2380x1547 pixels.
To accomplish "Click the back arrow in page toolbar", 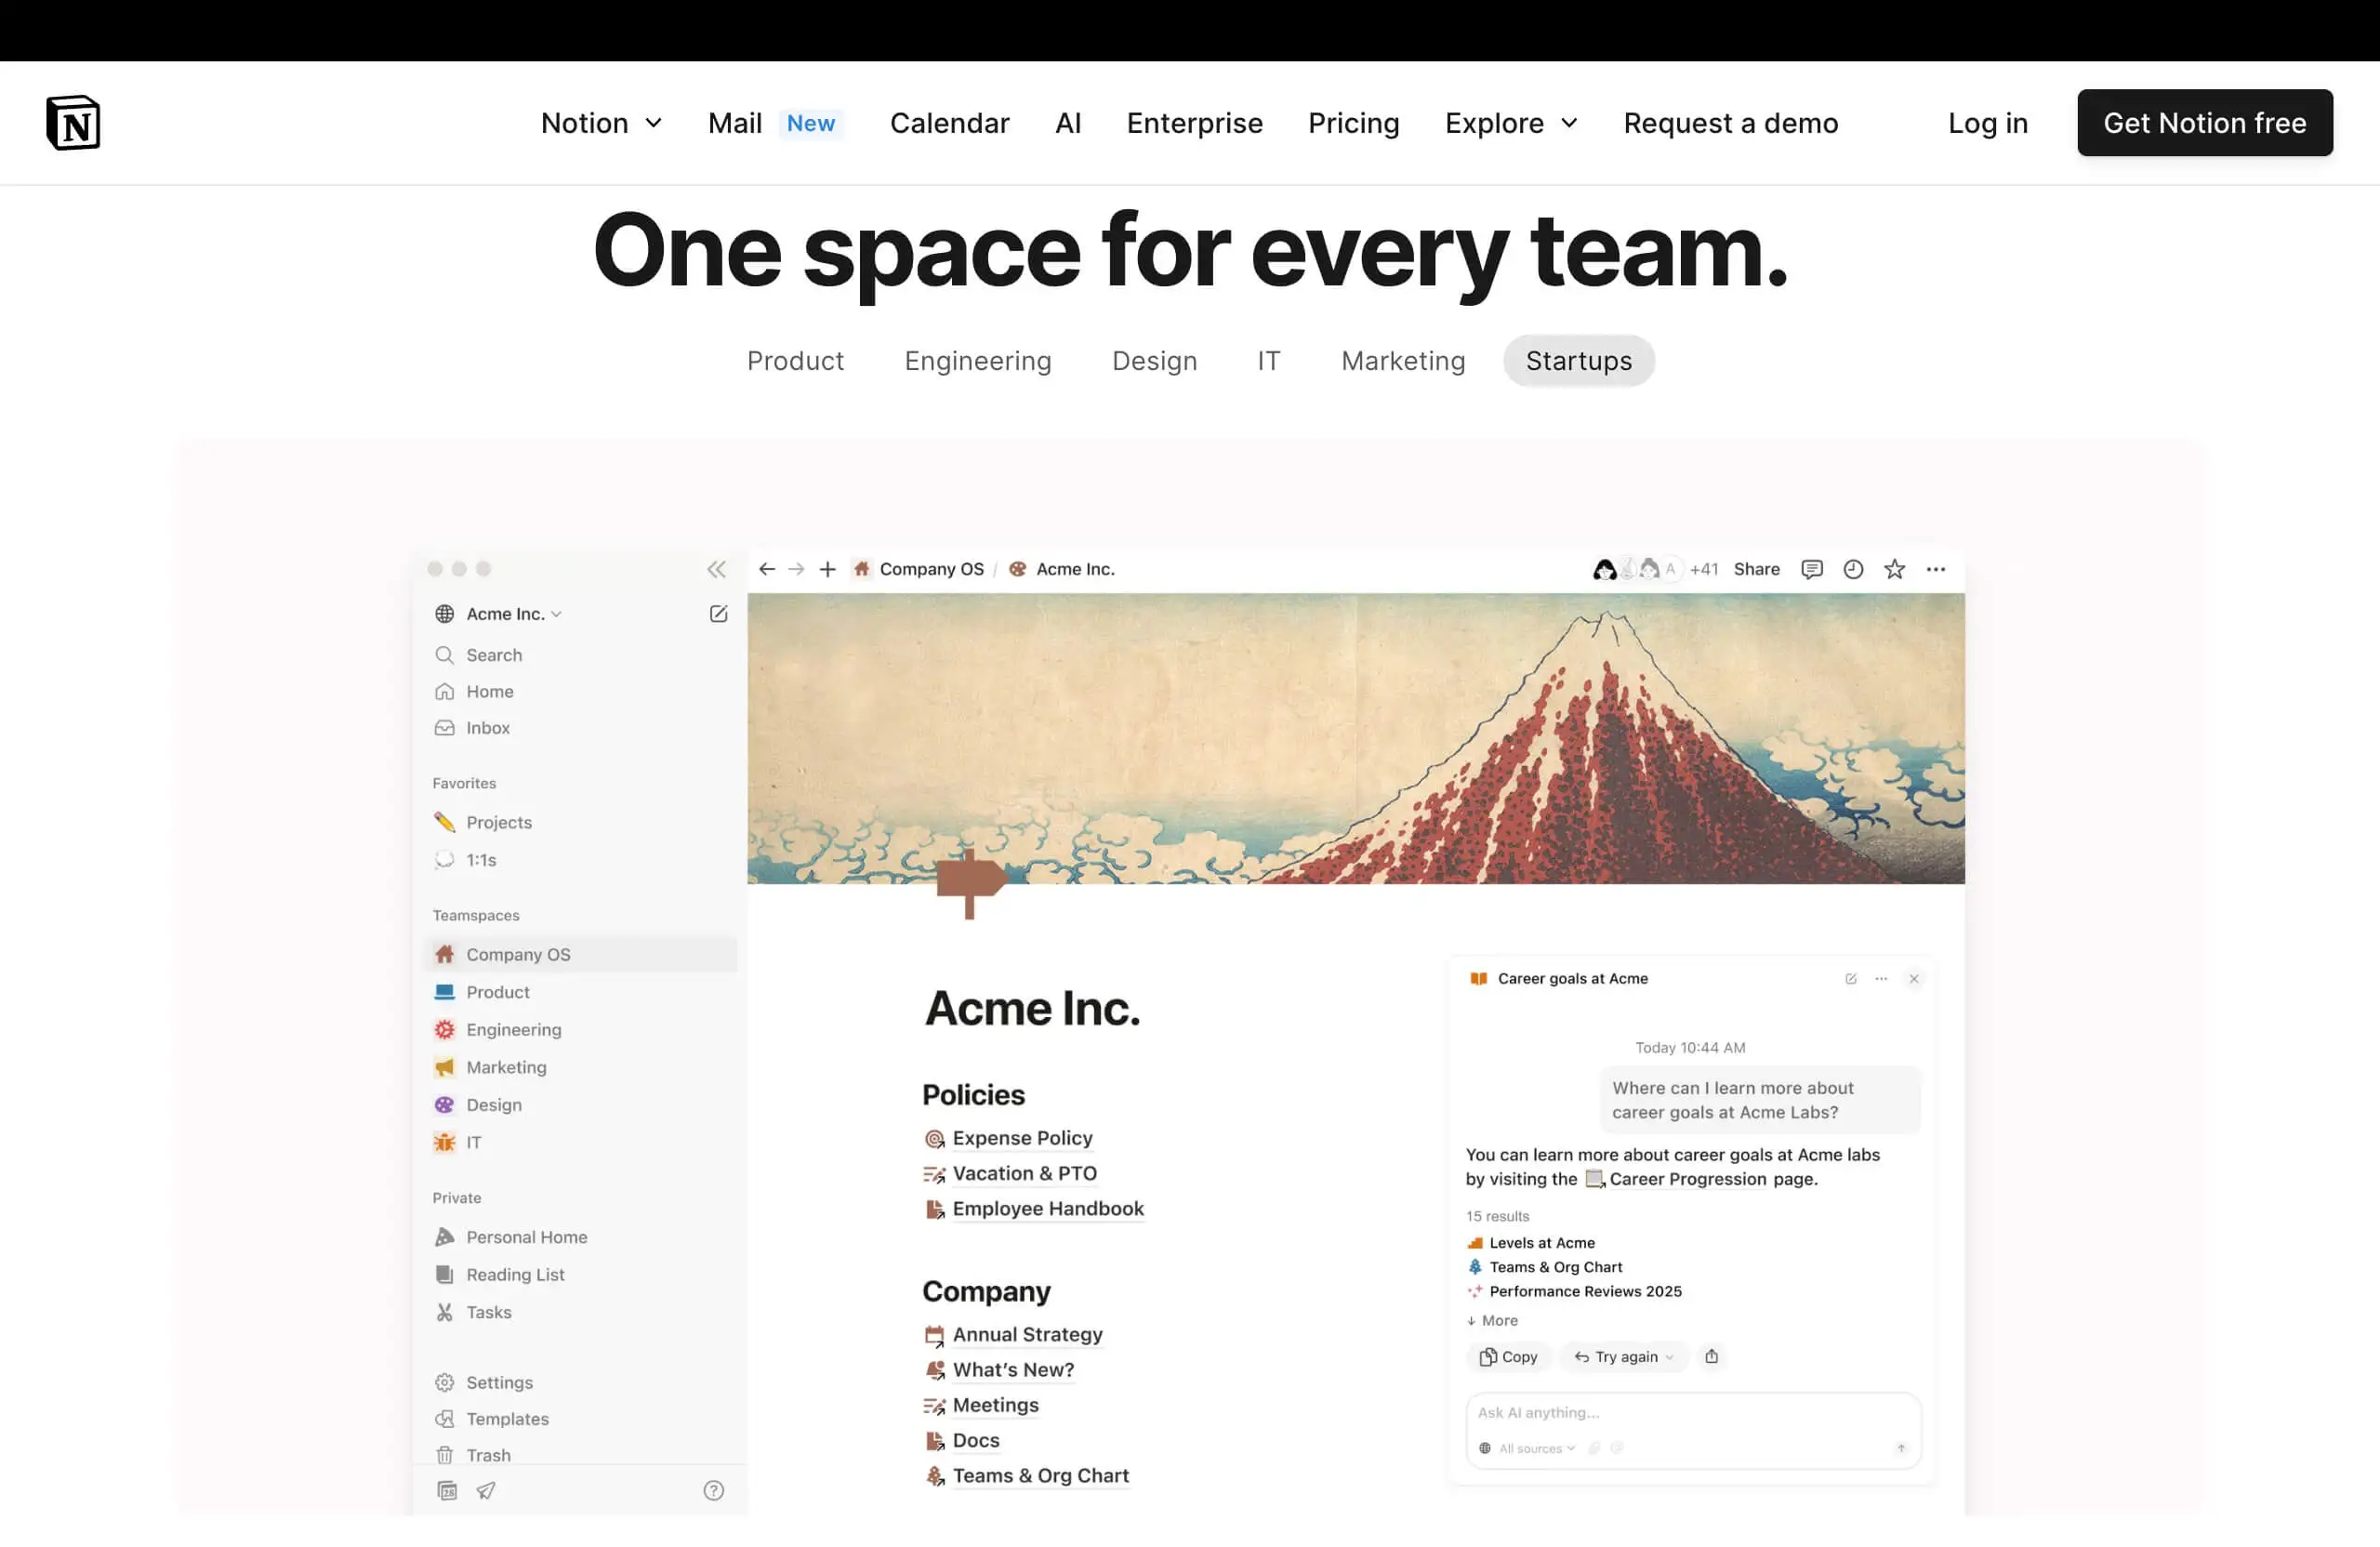I will (x=766, y=569).
